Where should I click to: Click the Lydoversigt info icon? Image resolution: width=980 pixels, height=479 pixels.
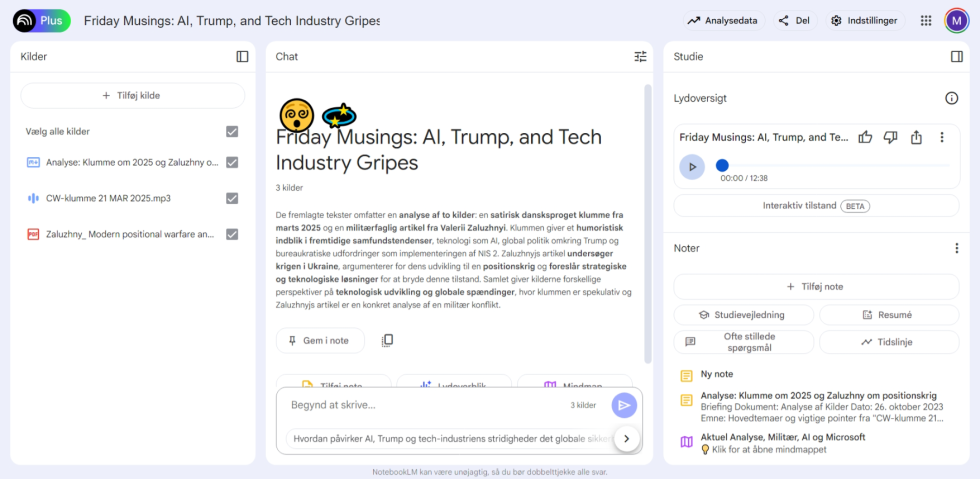951,98
